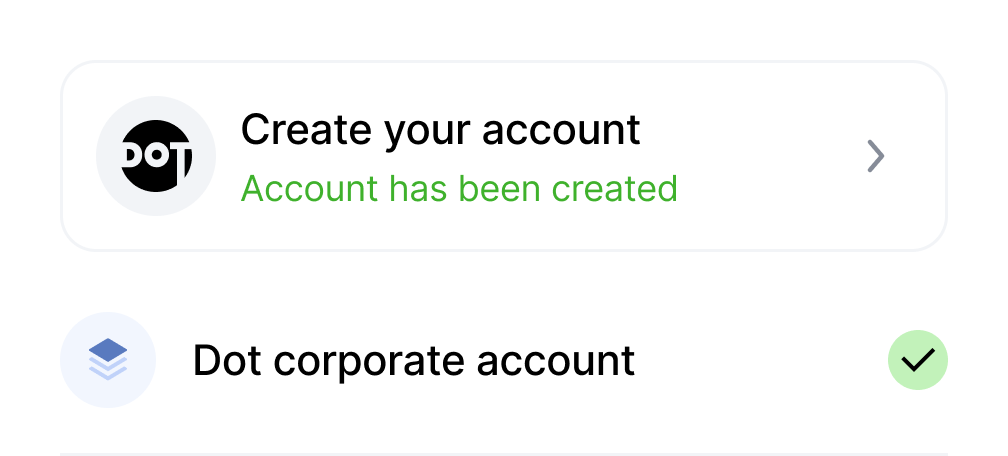Select the Create your account entry

pos(503,156)
